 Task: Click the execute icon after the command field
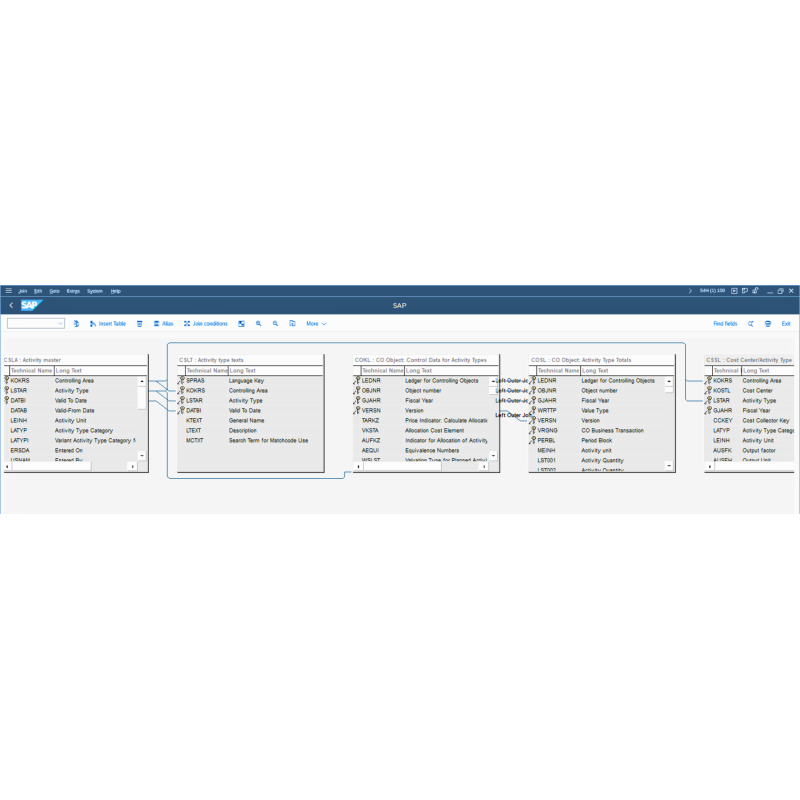tap(76, 323)
